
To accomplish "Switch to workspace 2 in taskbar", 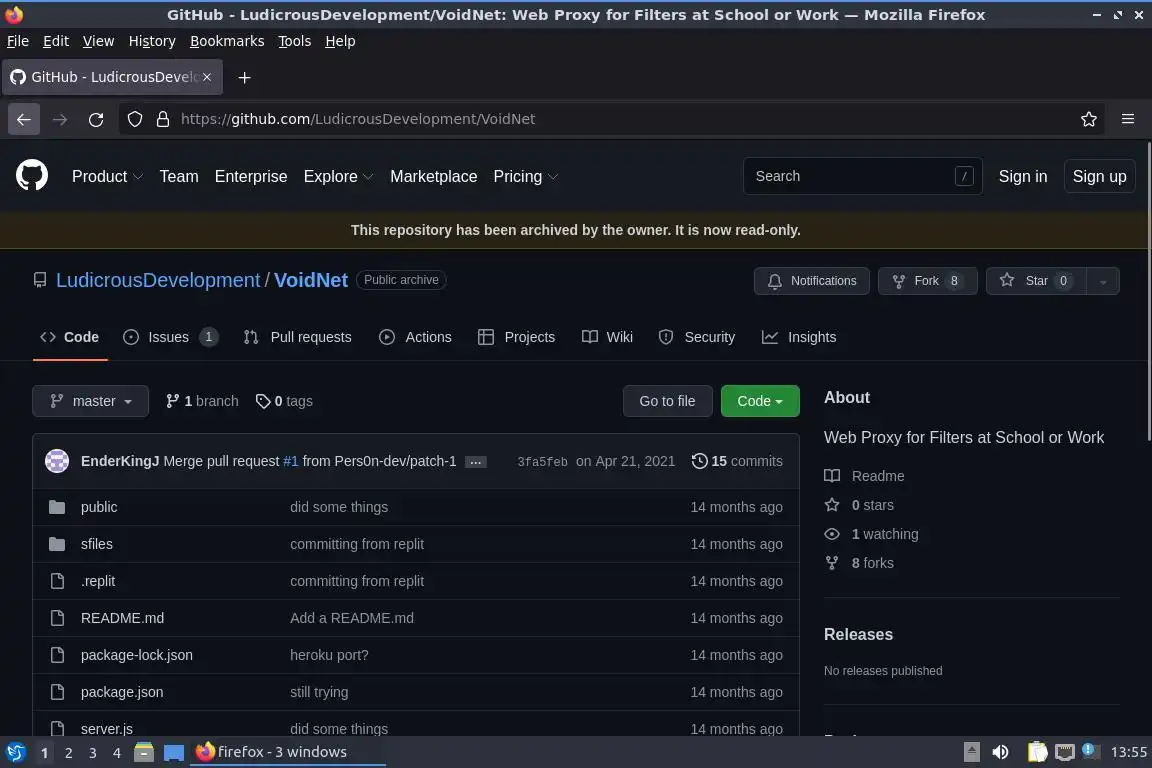I will [x=68, y=753].
